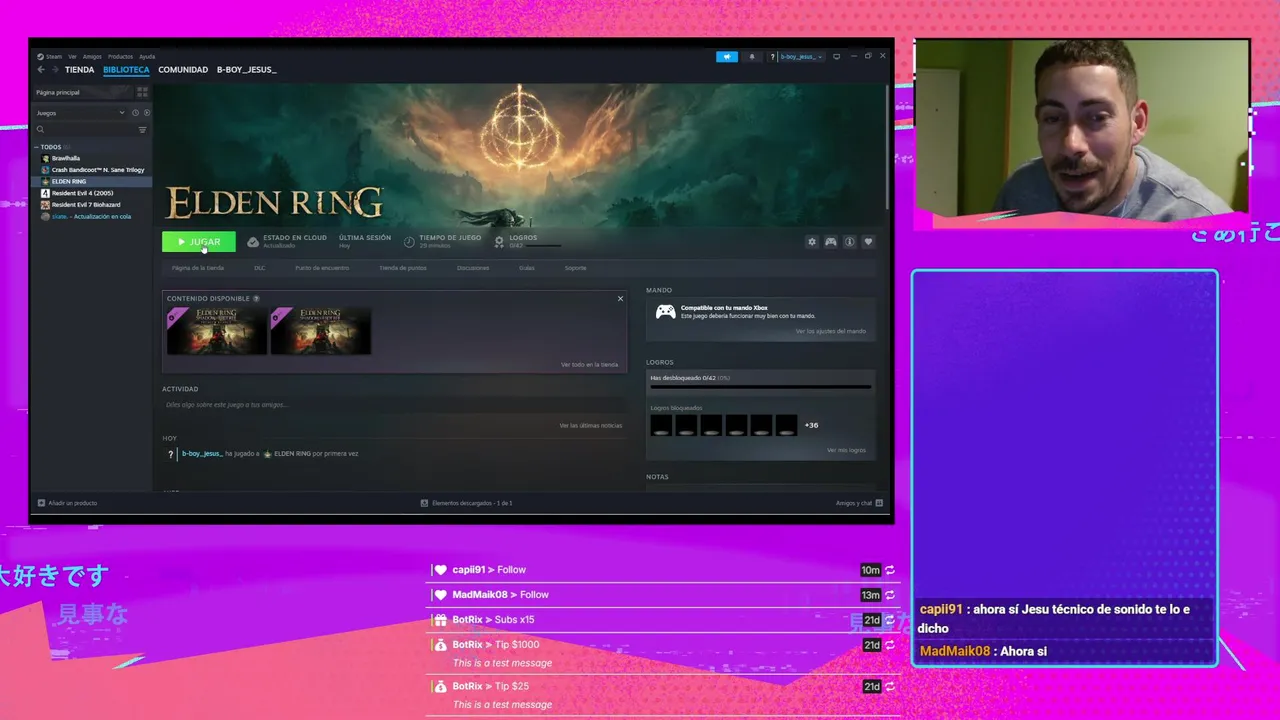1280x720 pixels.
Task: Click Añadir un producto button
Action: tap(67, 503)
